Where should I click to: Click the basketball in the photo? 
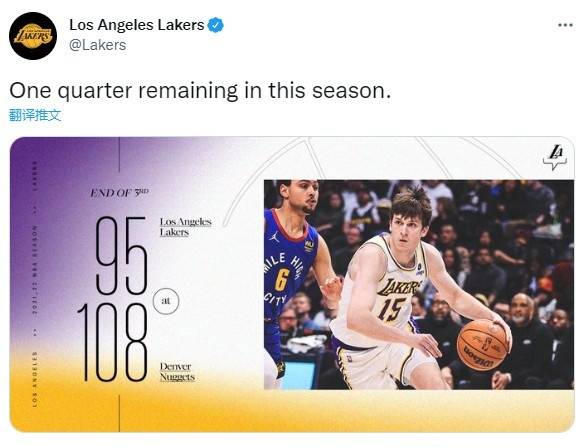pos(482,345)
